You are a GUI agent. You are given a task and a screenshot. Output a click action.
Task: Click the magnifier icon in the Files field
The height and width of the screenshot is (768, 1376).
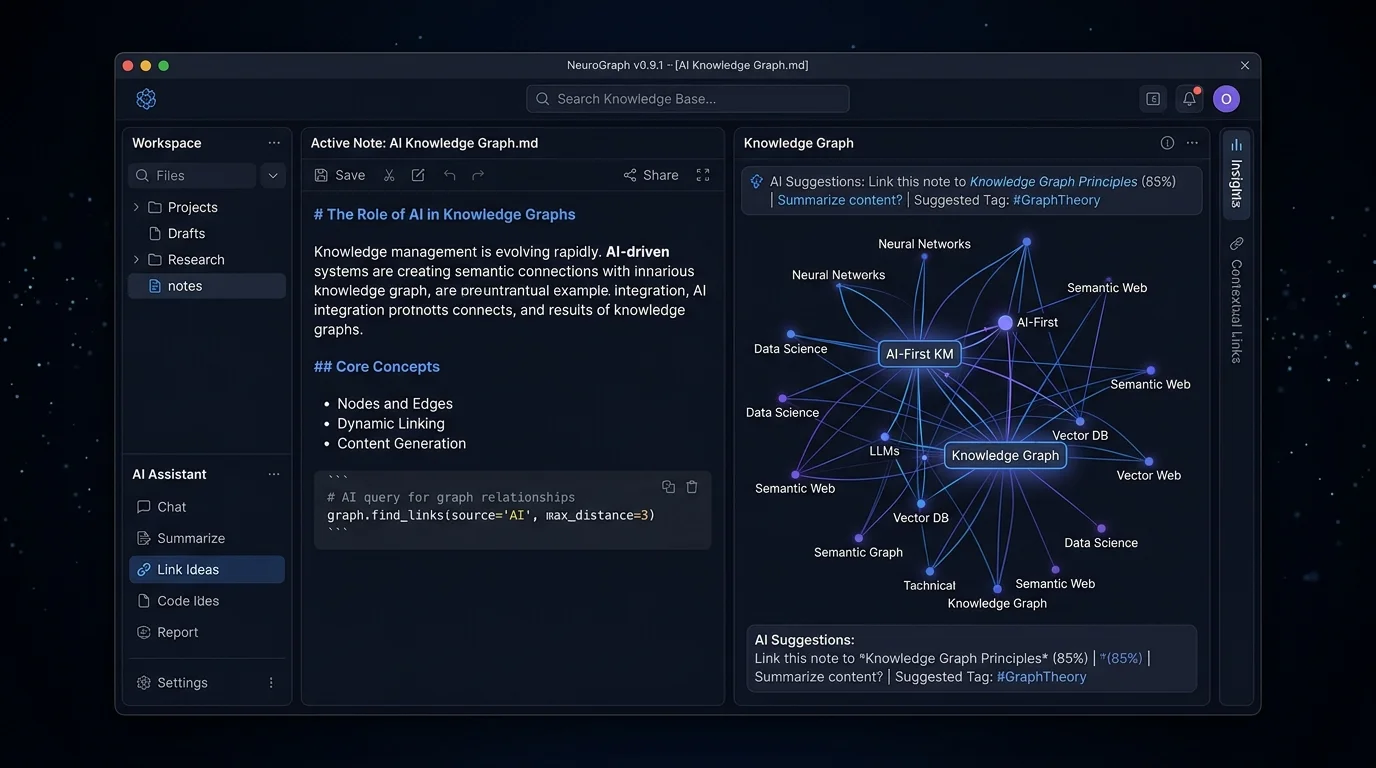(142, 175)
